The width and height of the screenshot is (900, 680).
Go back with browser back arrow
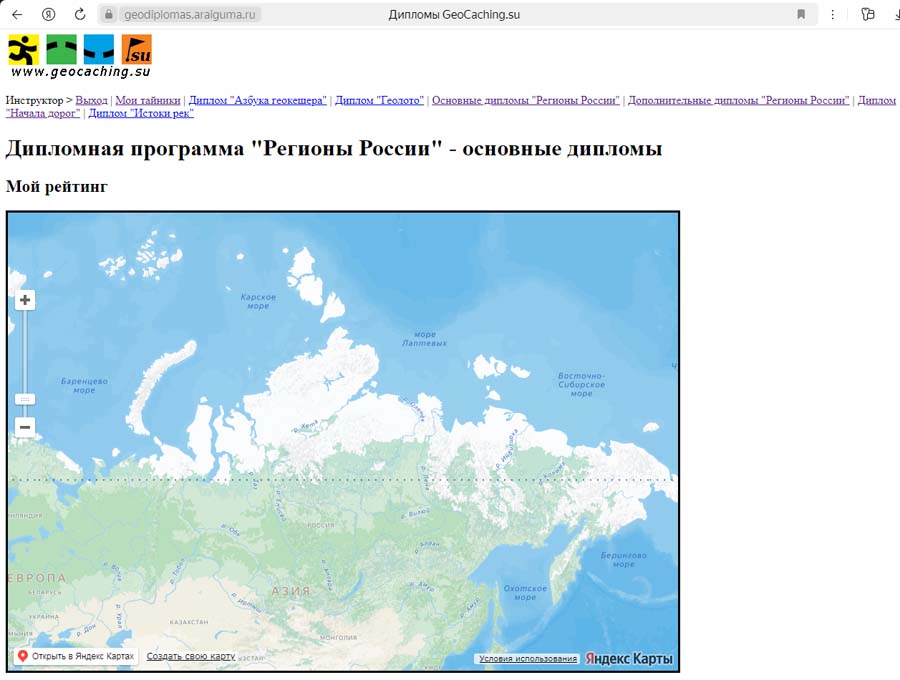[x=17, y=14]
